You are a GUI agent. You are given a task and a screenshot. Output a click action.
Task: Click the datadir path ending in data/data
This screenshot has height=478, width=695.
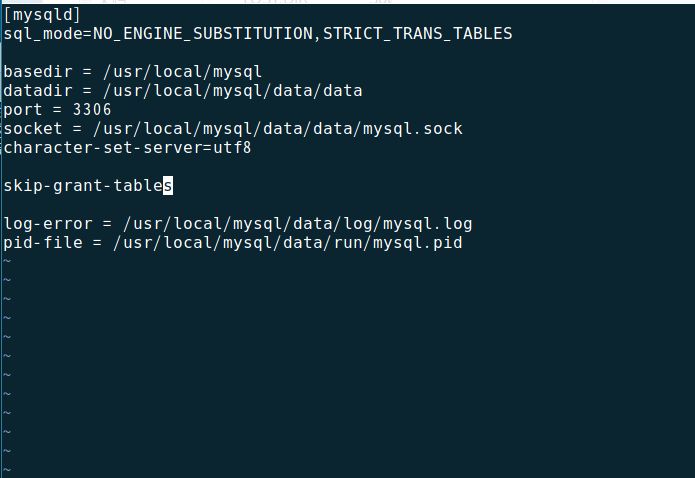point(233,91)
